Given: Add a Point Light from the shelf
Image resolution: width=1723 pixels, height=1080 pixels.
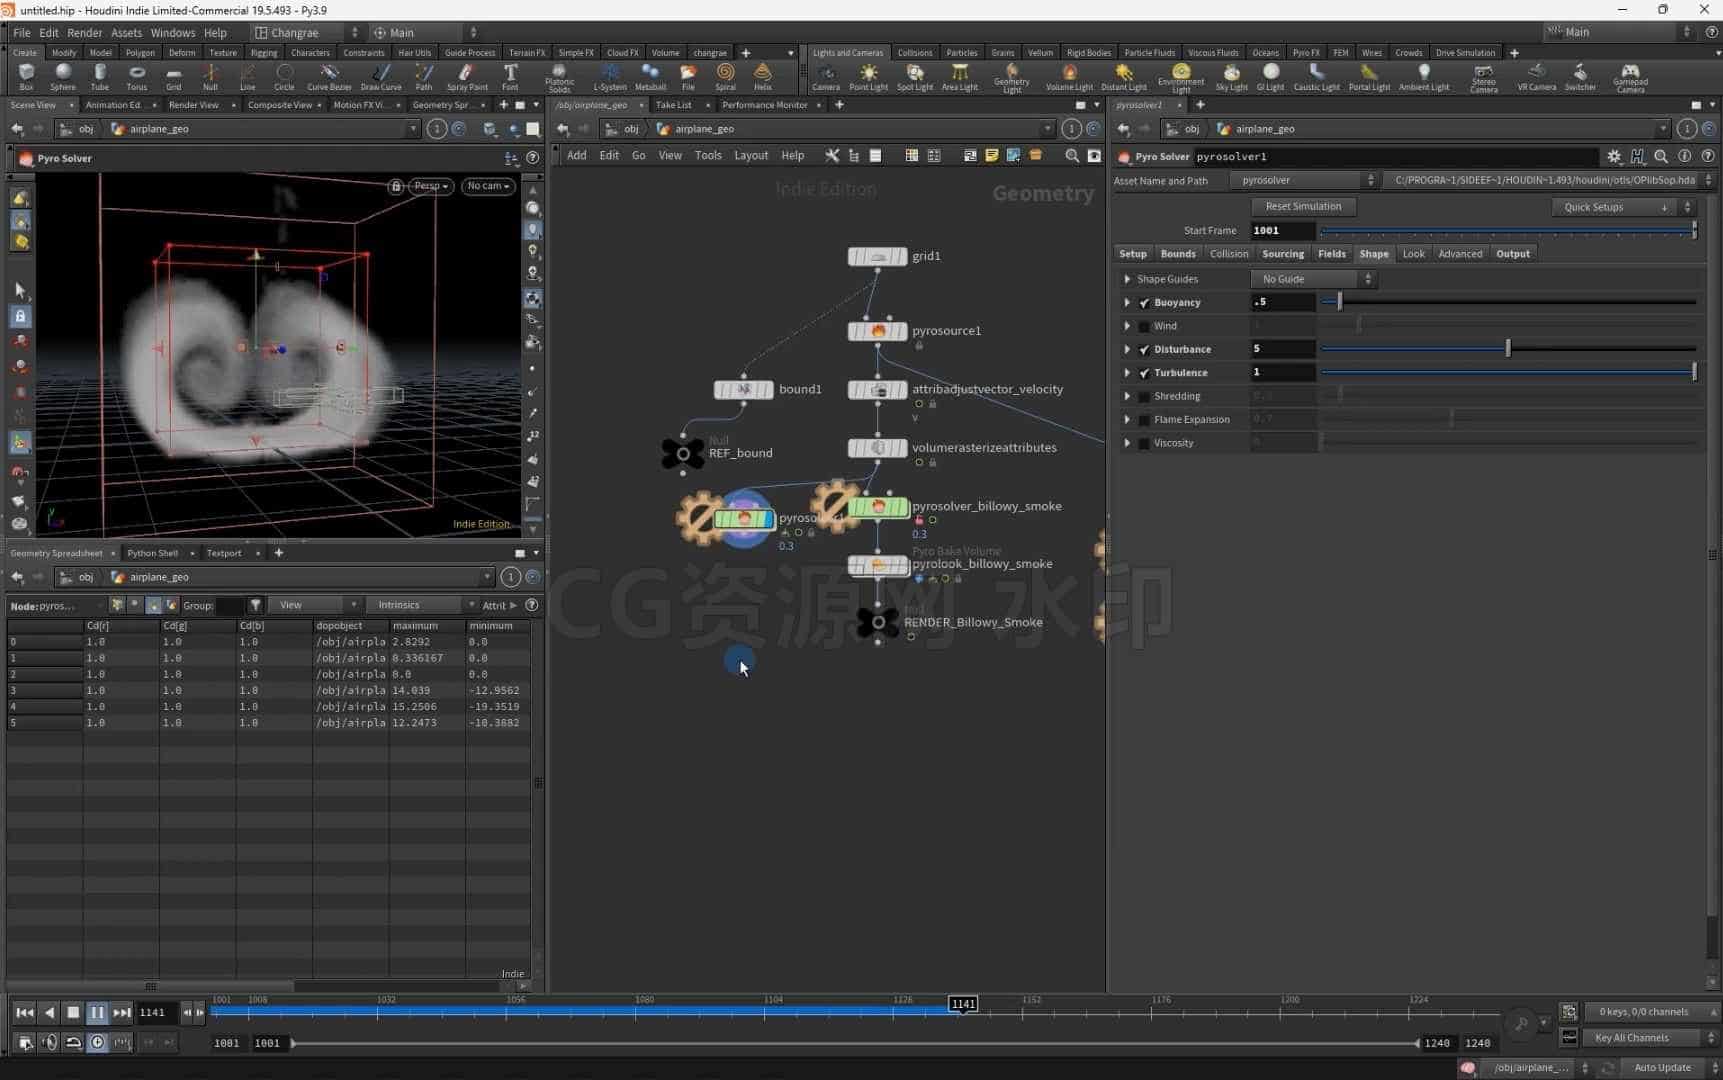Looking at the screenshot, I should pos(868,77).
